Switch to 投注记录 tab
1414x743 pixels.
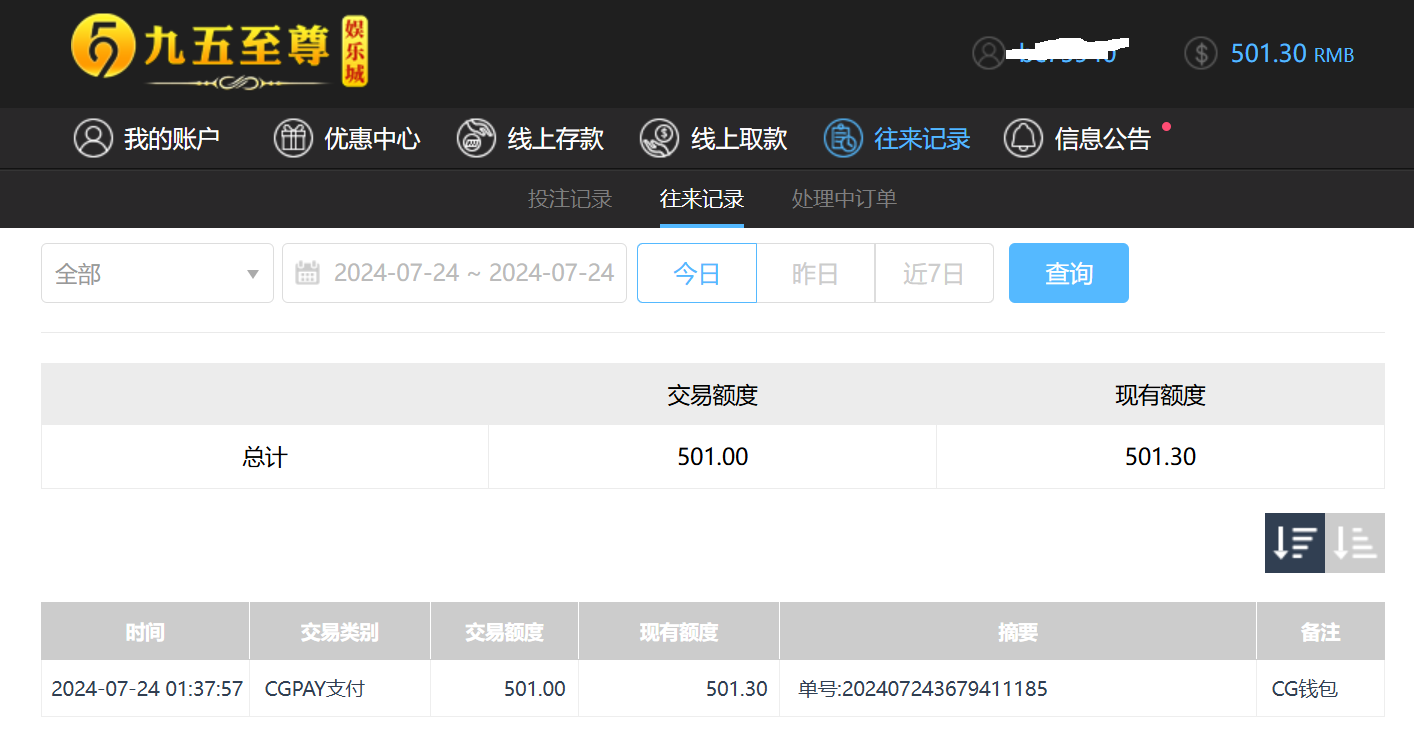click(x=570, y=199)
